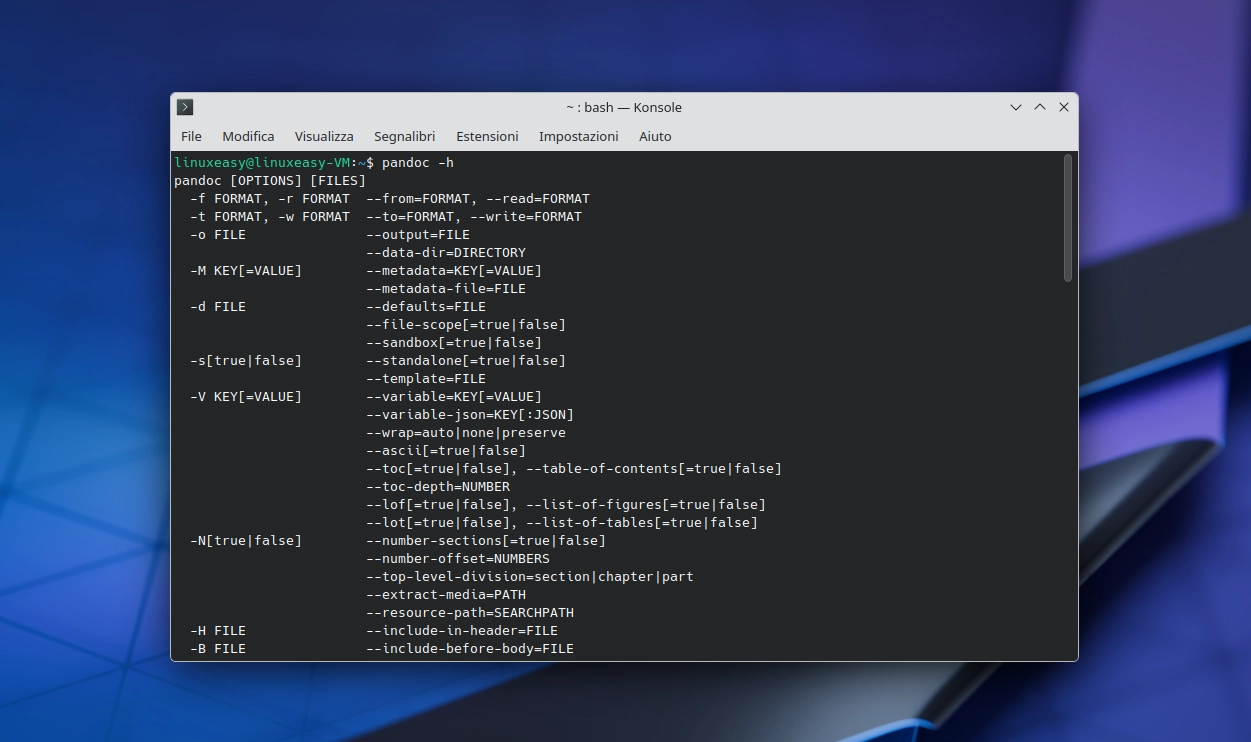Viewport: 1251px width, 742px height.
Task: Open the Estensioni menu
Action: (x=487, y=136)
